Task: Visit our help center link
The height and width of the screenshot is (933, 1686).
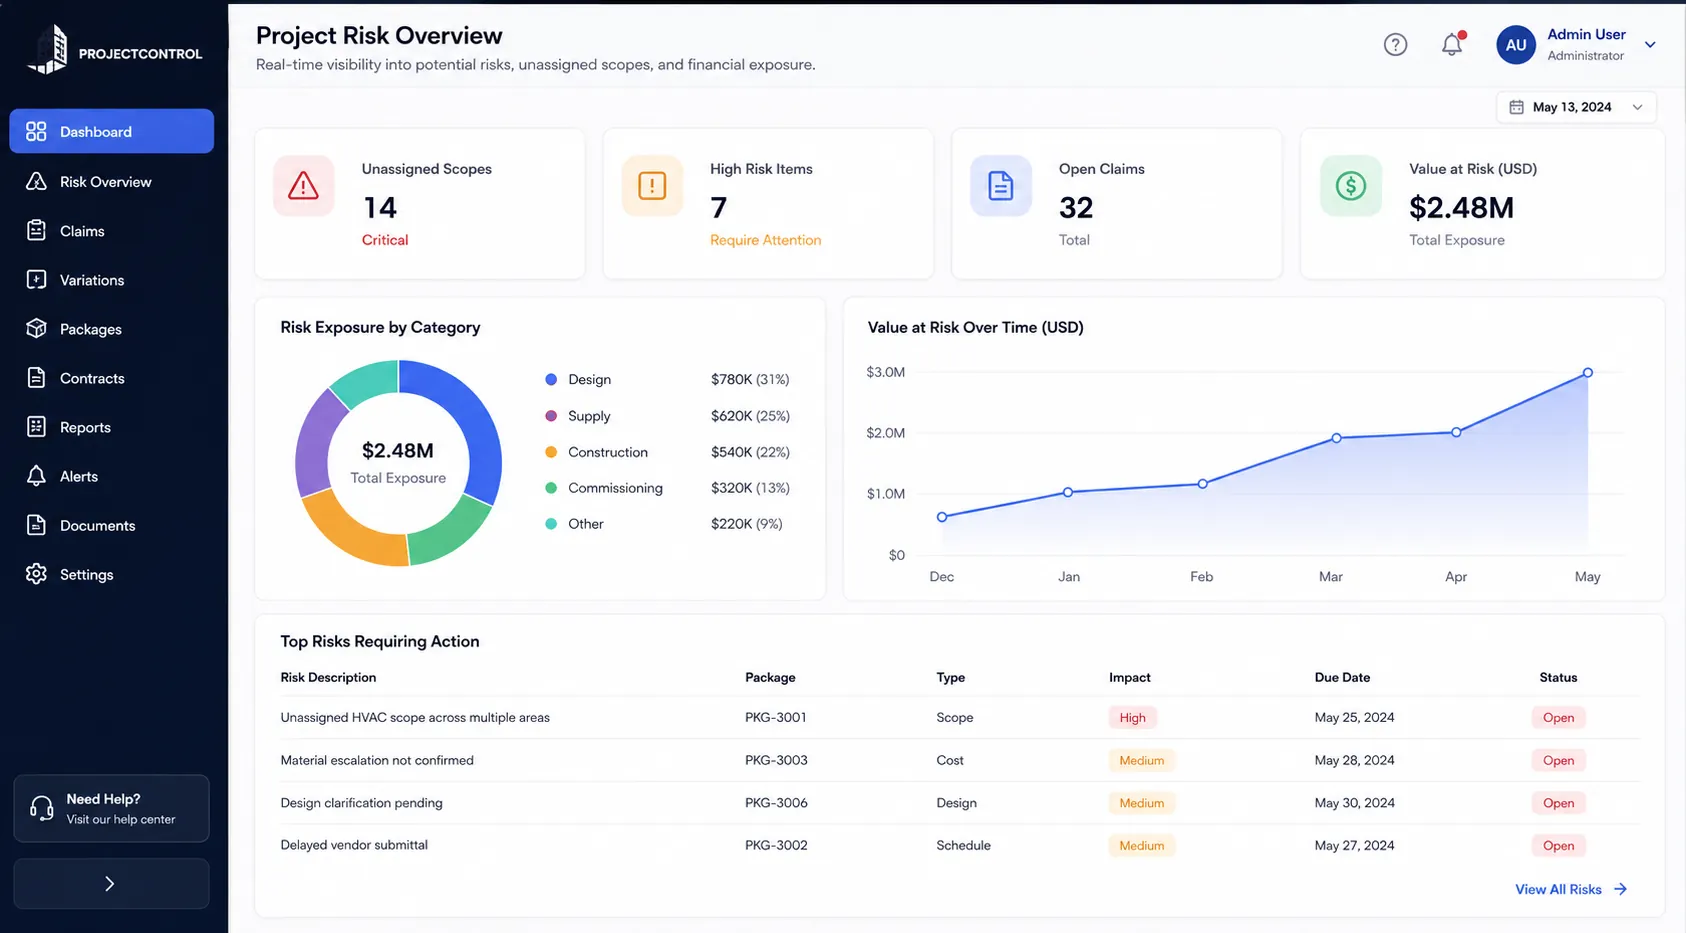Action: pyautogui.click(x=121, y=819)
